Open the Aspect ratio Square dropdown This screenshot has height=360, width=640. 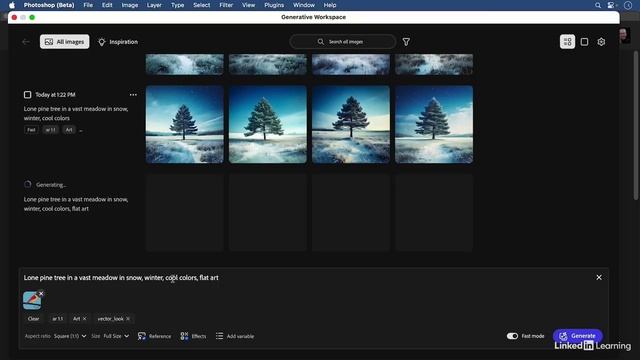(70, 336)
